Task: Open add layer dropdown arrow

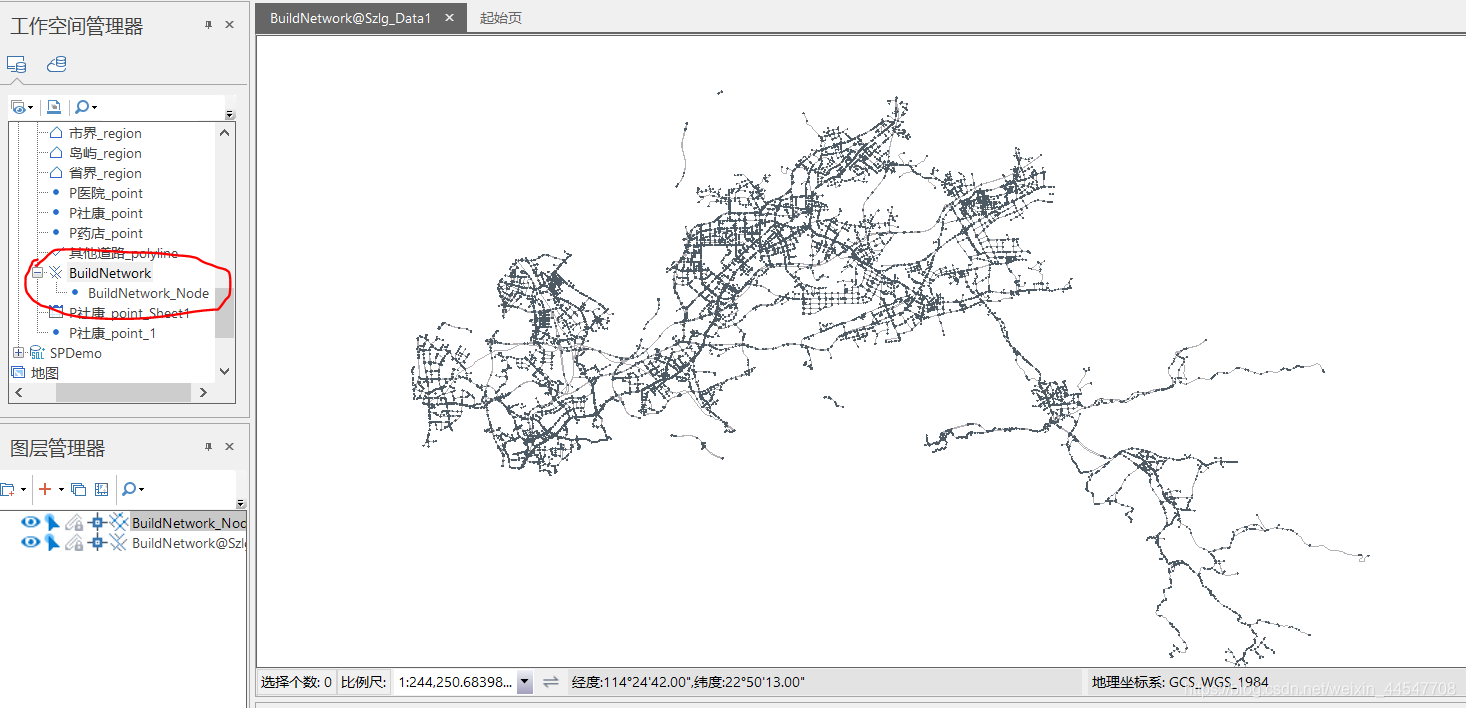Action: coord(61,489)
